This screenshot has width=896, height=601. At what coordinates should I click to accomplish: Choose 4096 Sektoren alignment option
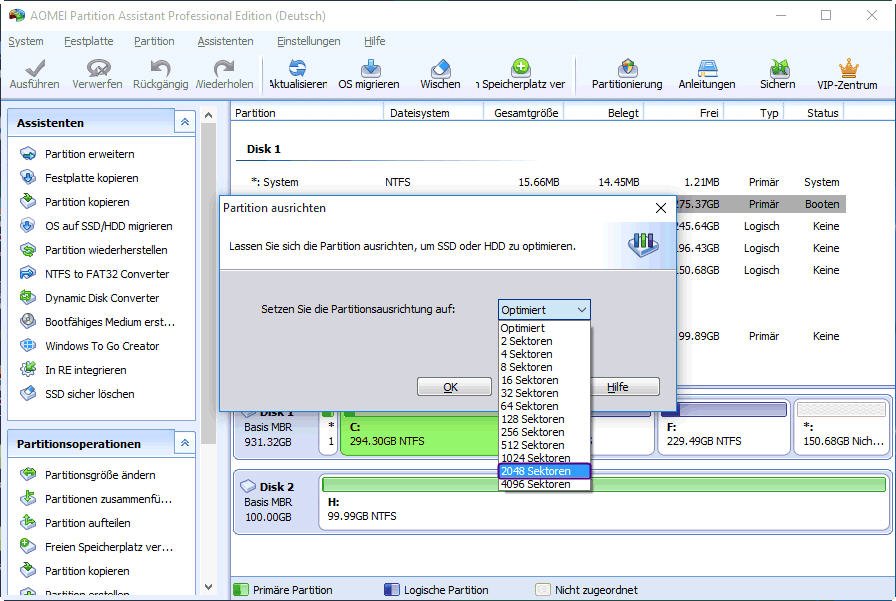(x=544, y=484)
